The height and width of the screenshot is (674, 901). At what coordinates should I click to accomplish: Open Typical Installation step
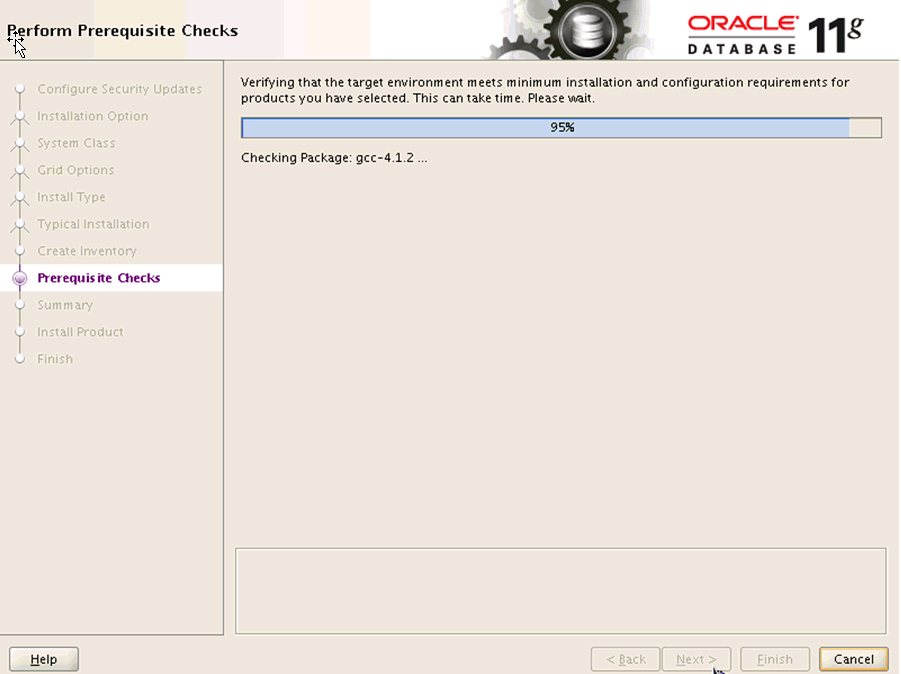(93, 224)
